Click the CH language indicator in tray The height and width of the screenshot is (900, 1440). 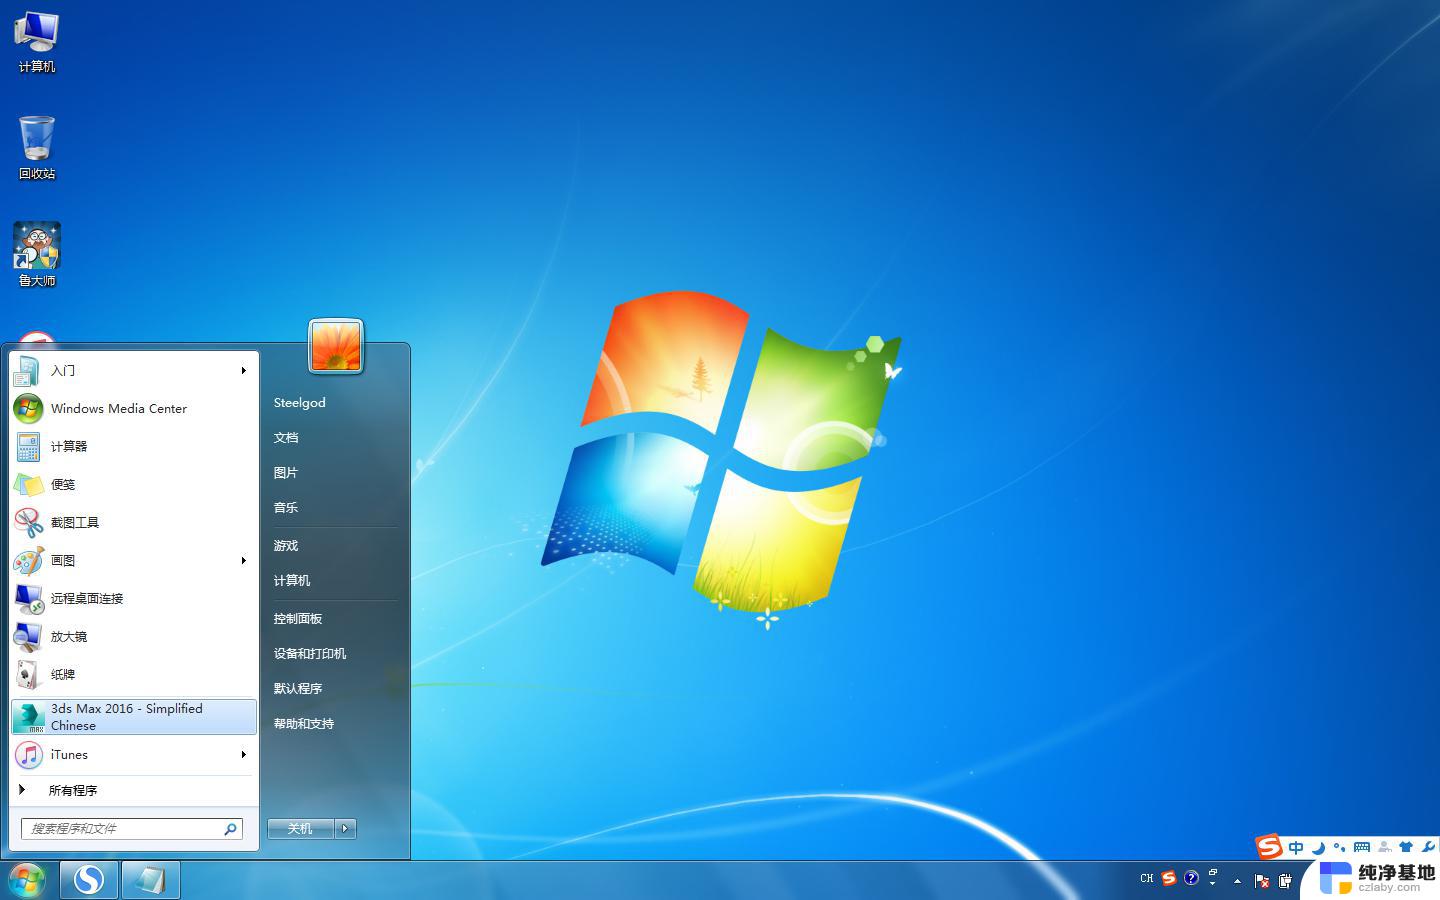pyautogui.click(x=1147, y=879)
